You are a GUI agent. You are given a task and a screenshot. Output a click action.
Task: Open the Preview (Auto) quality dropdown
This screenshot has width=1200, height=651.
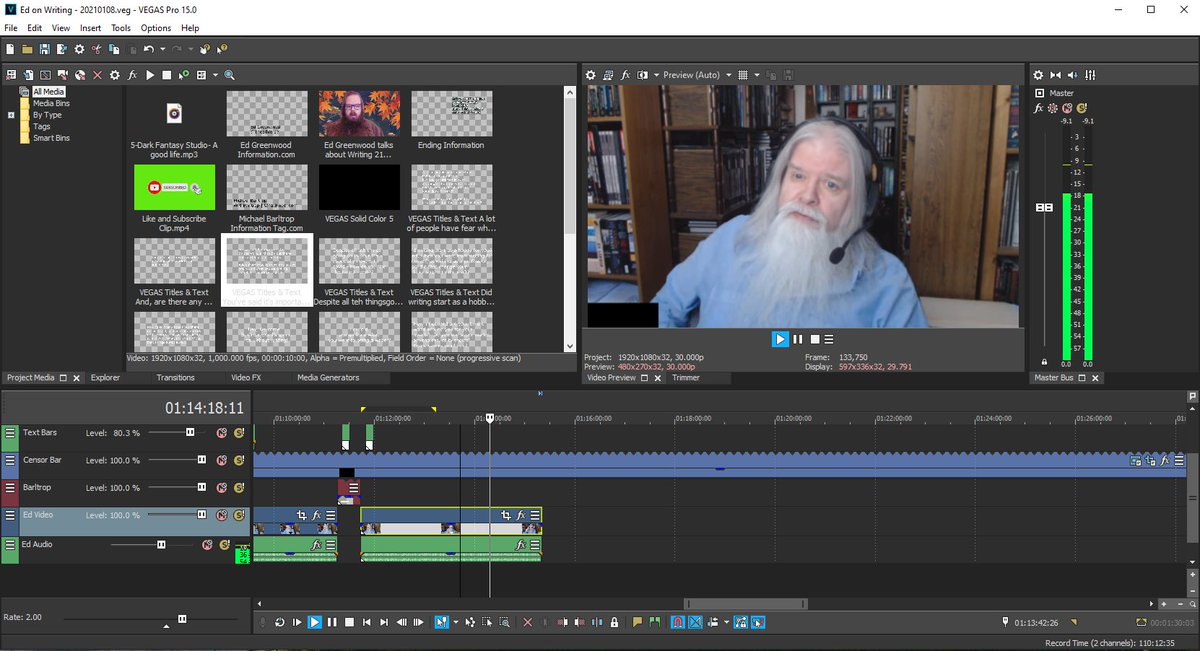coord(729,75)
